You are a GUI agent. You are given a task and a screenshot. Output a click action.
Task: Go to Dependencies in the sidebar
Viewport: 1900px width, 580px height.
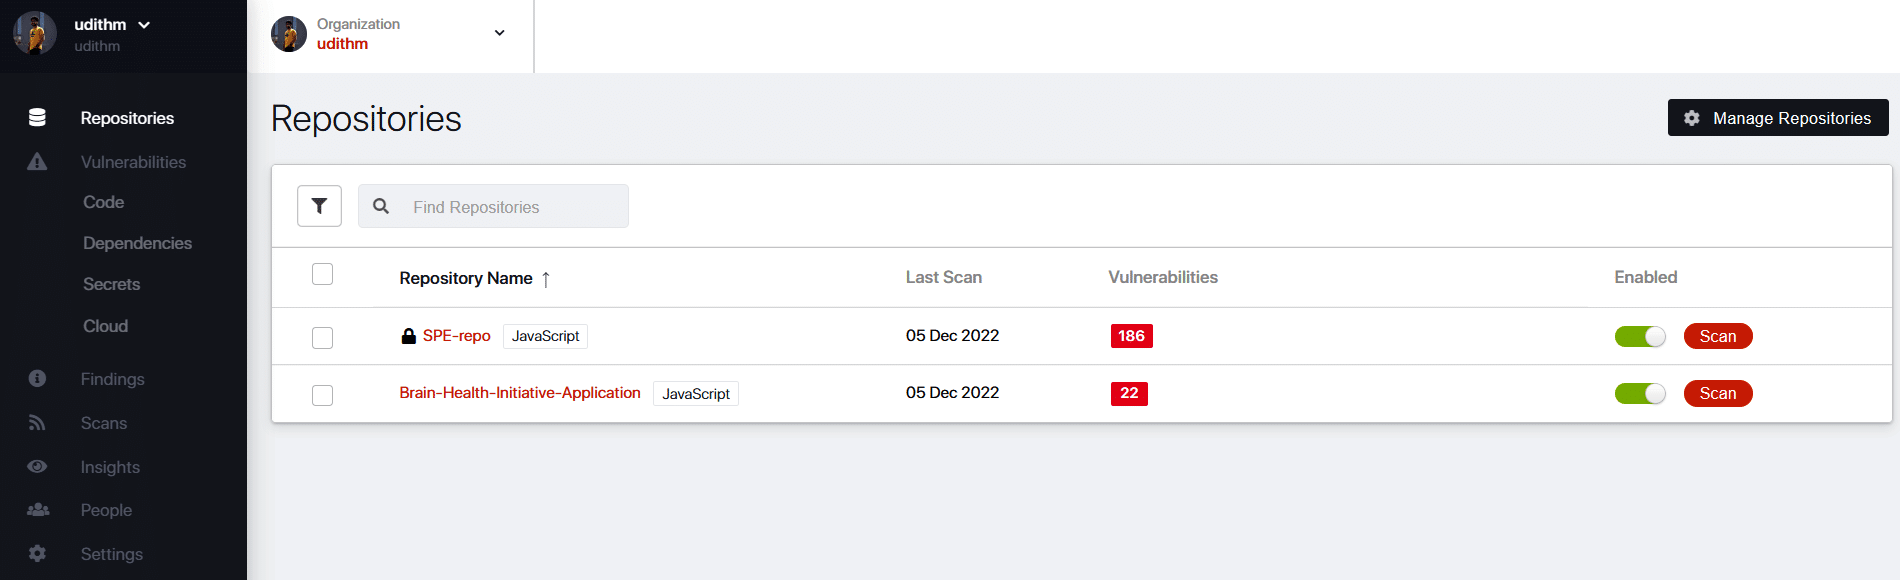[137, 243]
